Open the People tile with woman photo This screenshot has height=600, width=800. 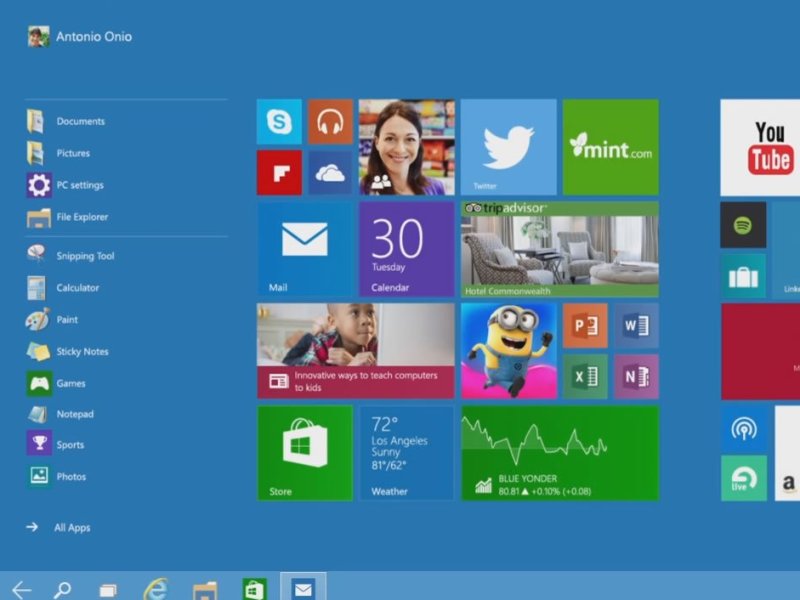(407, 147)
